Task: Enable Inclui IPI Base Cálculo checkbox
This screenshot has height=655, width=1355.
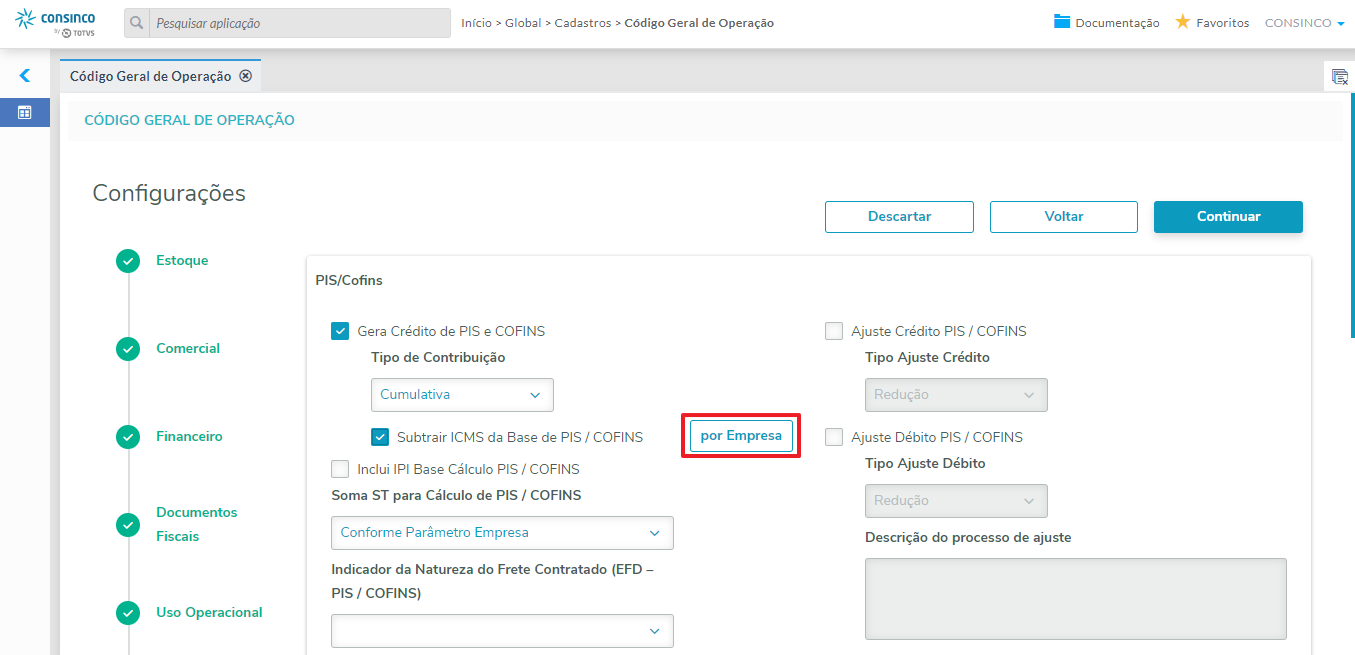Action: [x=340, y=469]
